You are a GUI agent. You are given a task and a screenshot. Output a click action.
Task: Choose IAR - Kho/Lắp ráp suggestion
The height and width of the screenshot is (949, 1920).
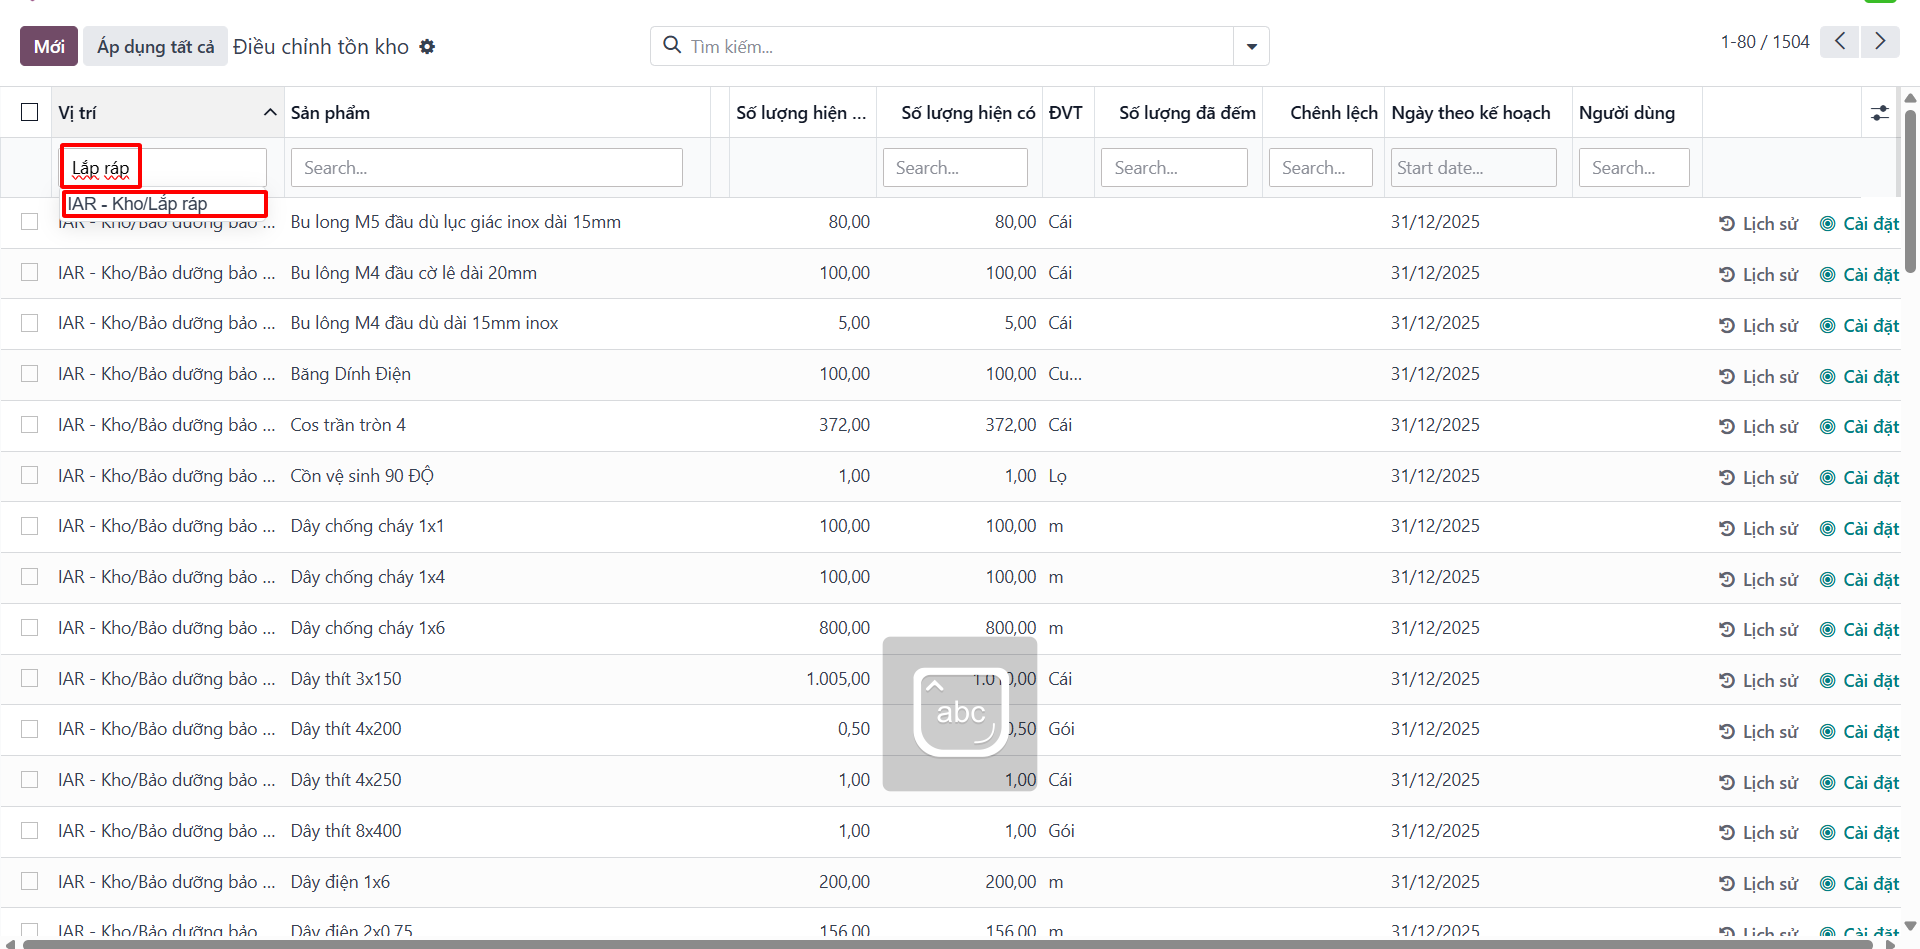pos(165,204)
